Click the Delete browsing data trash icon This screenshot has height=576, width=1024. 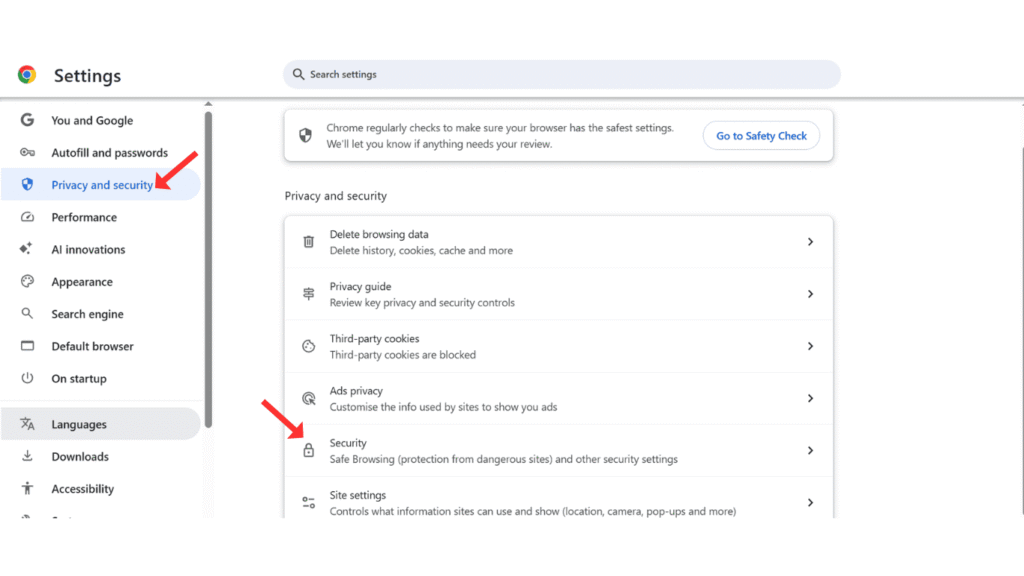coord(309,241)
